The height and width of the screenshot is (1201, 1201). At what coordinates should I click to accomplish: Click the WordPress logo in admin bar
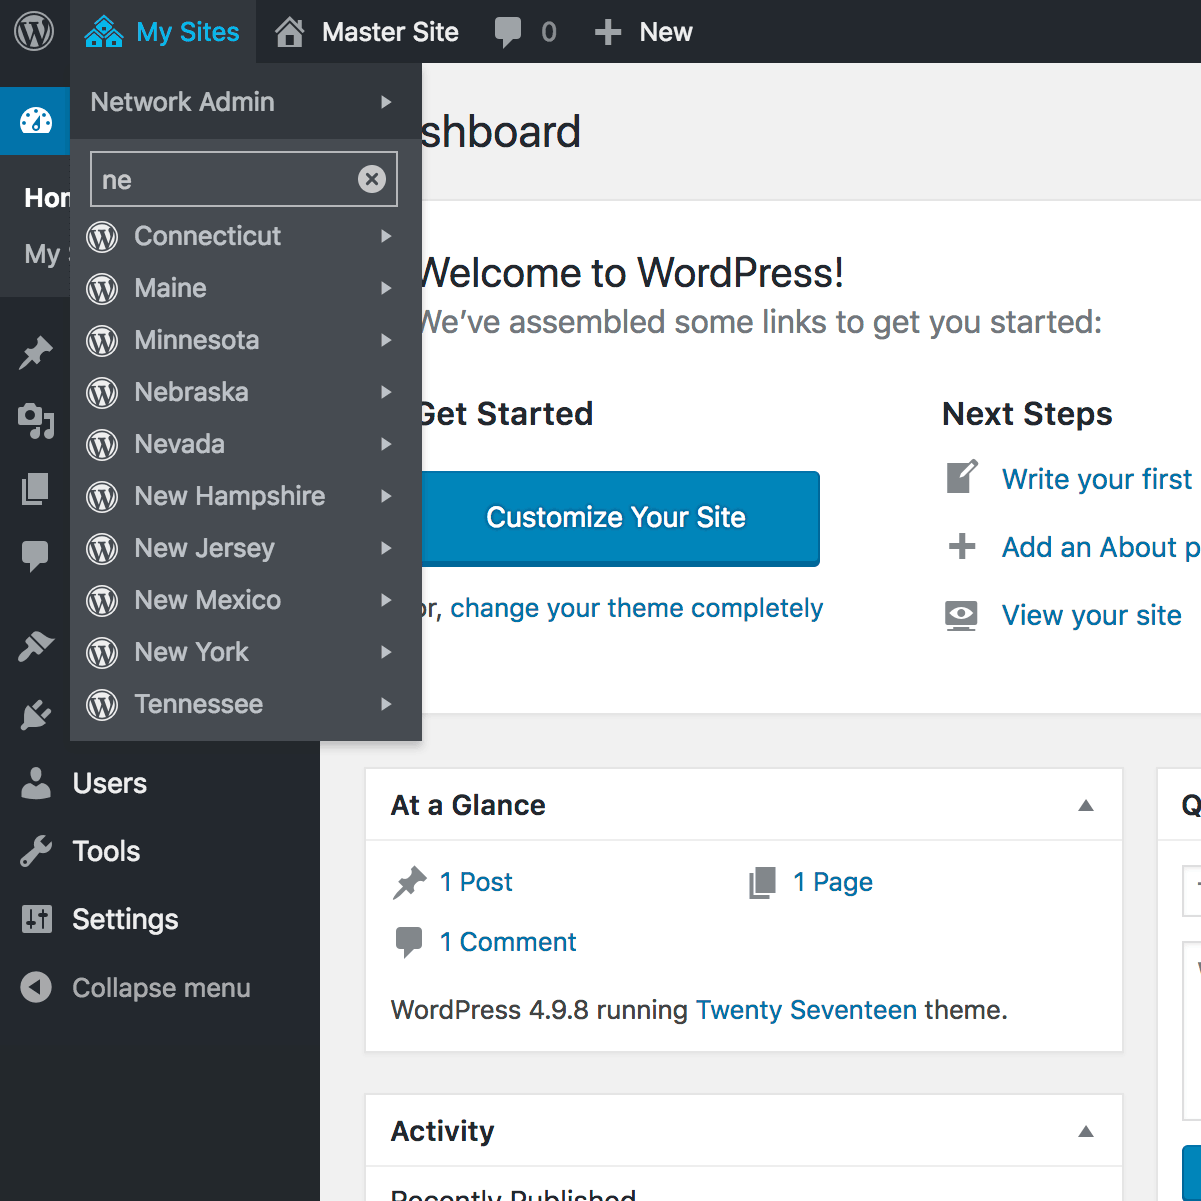click(33, 32)
